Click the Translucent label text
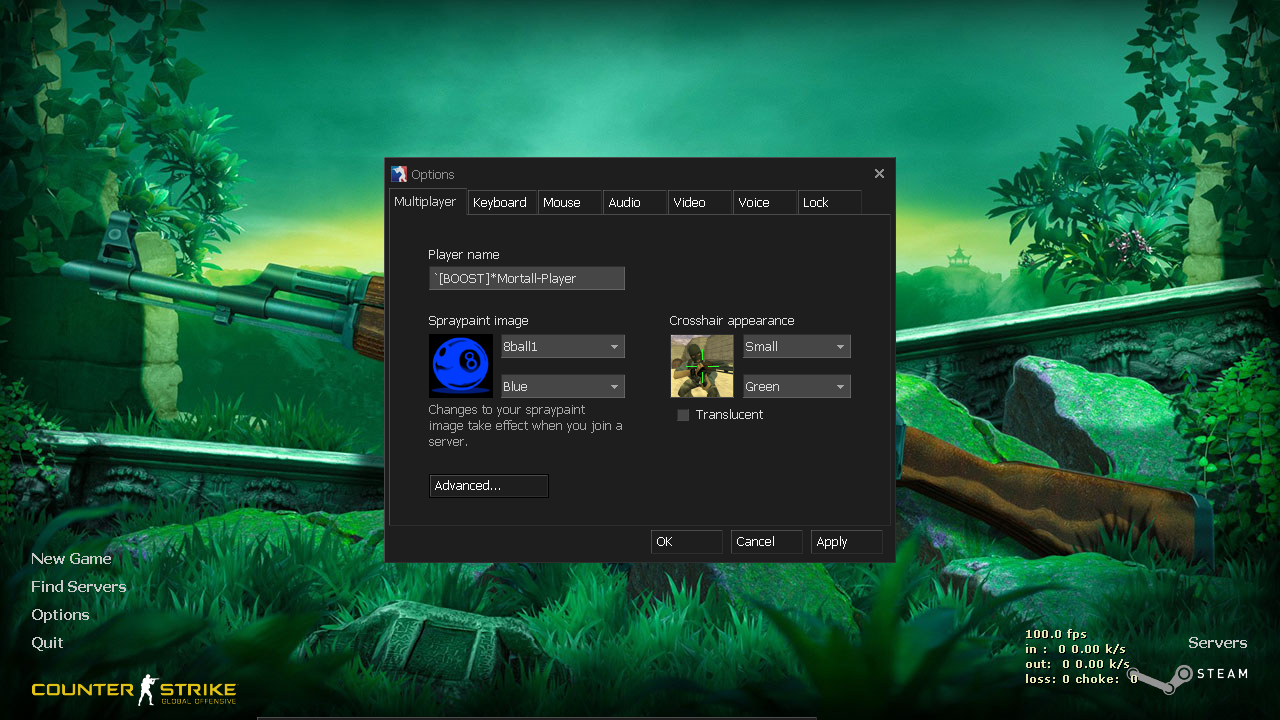 [x=729, y=414]
